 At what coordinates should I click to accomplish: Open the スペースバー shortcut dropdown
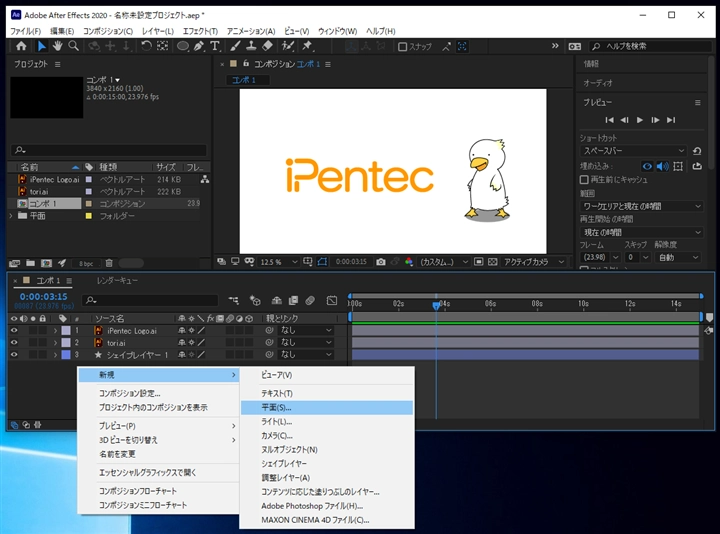[x=634, y=151]
